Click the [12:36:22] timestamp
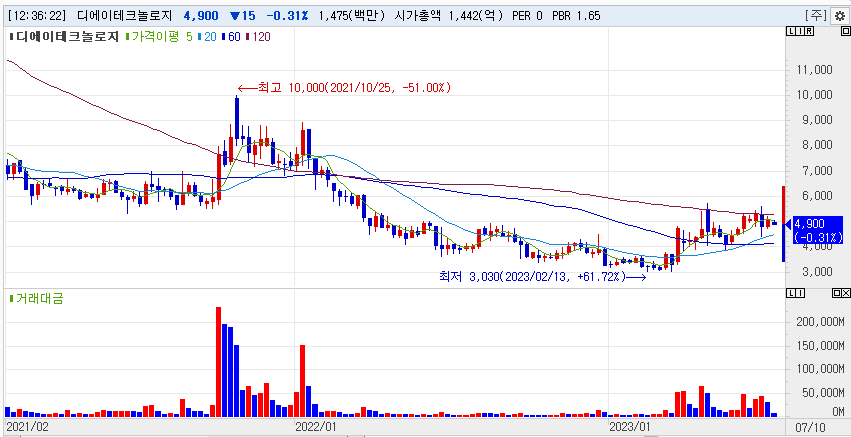 35,16
